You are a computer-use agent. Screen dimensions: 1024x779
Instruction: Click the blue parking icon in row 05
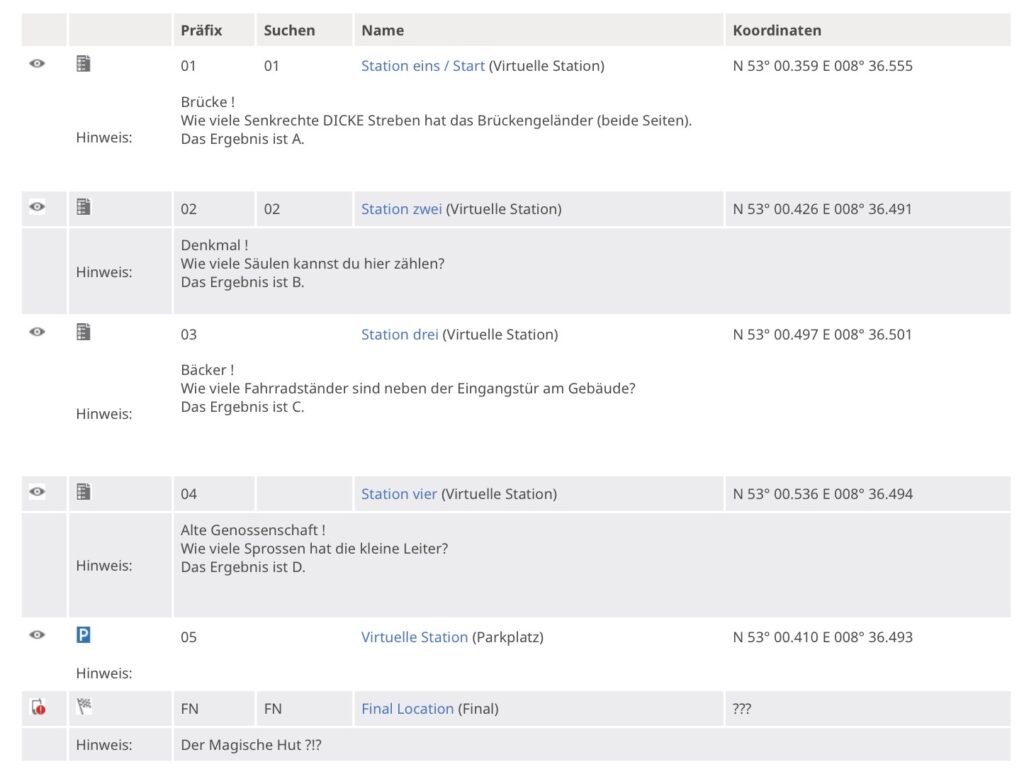[84, 635]
